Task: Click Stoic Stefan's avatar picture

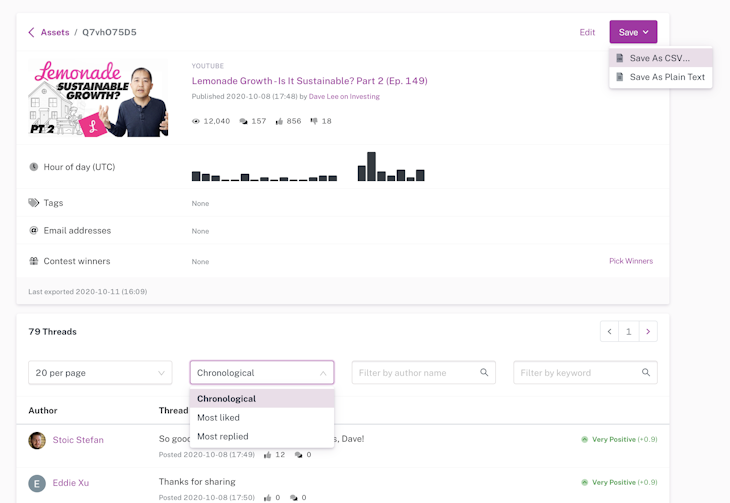Action: 37,440
